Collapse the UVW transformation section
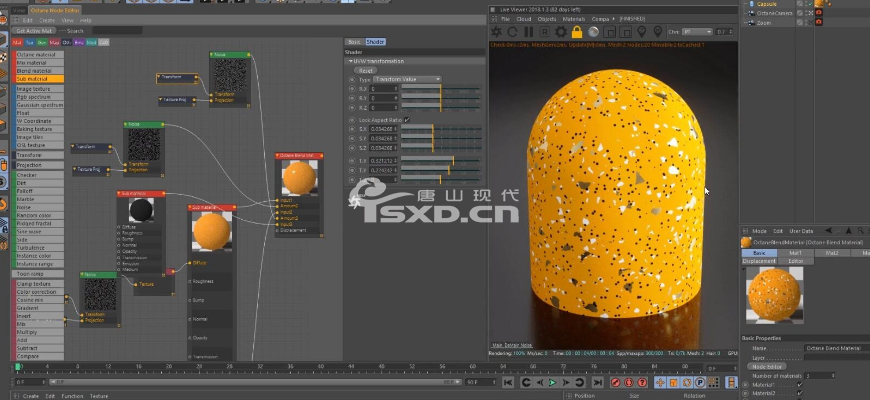 point(349,63)
